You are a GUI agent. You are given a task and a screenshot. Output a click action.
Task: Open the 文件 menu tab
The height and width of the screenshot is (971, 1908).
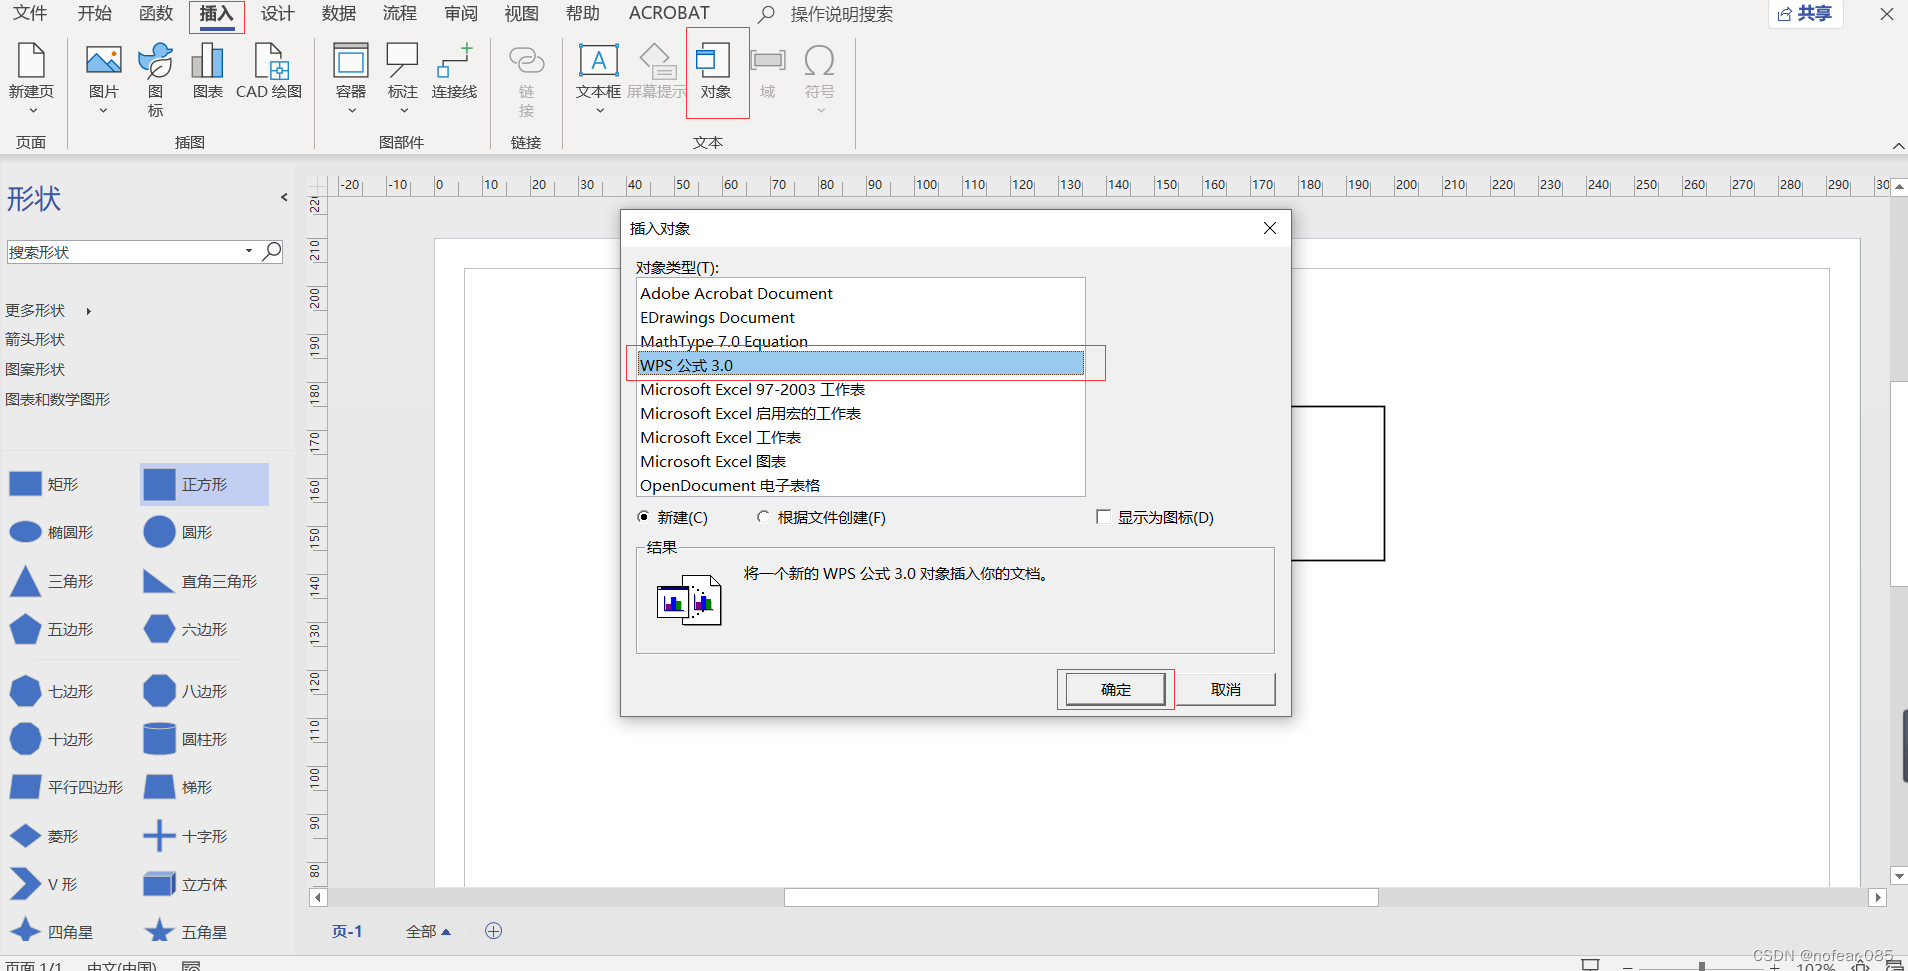pyautogui.click(x=30, y=14)
